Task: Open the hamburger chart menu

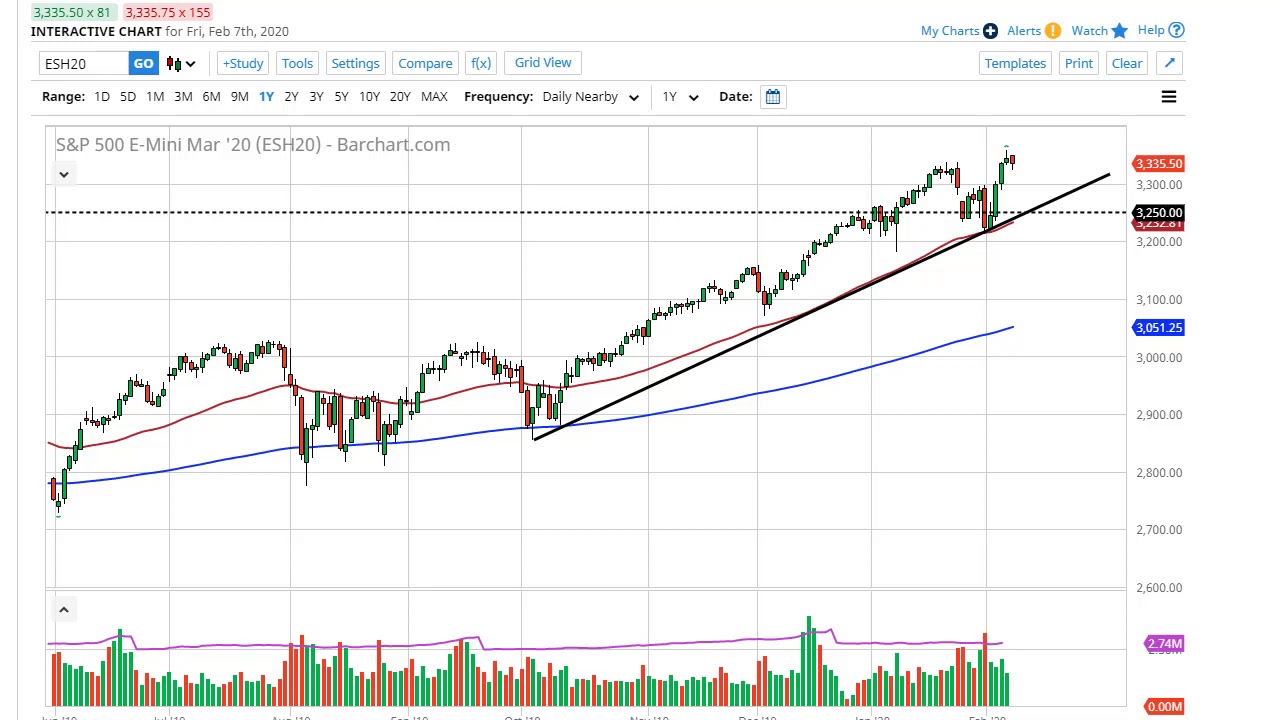Action: [x=1168, y=97]
